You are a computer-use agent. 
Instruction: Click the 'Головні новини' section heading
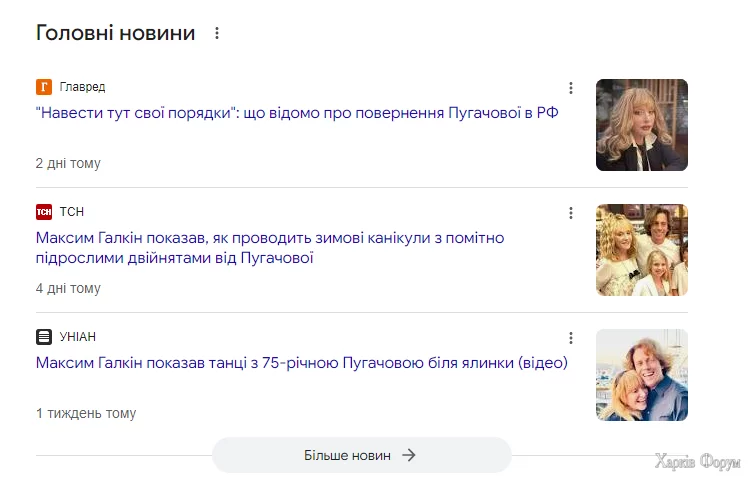click(x=116, y=33)
